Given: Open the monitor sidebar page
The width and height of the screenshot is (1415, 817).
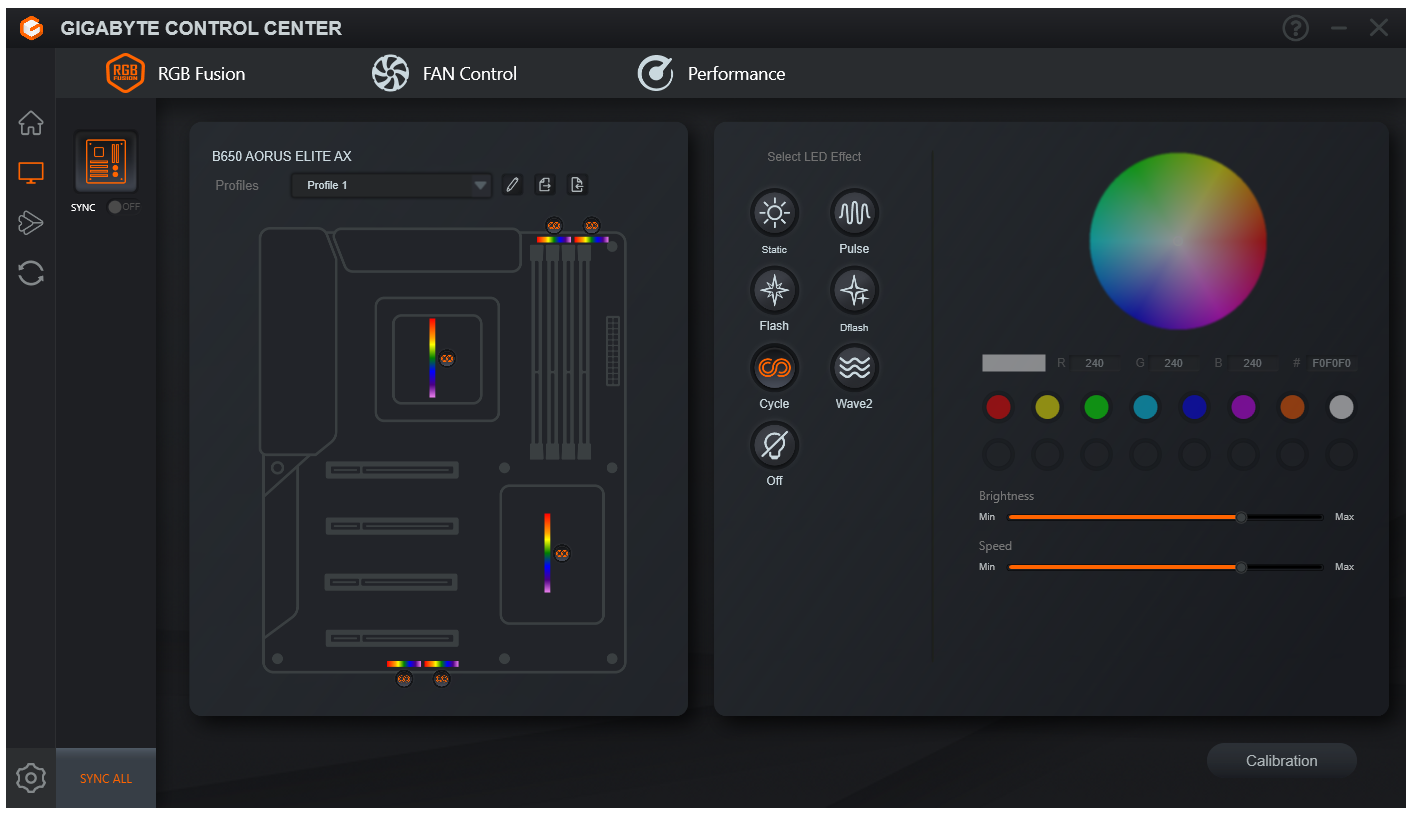Looking at the screenshot, I should click(31, 174).
